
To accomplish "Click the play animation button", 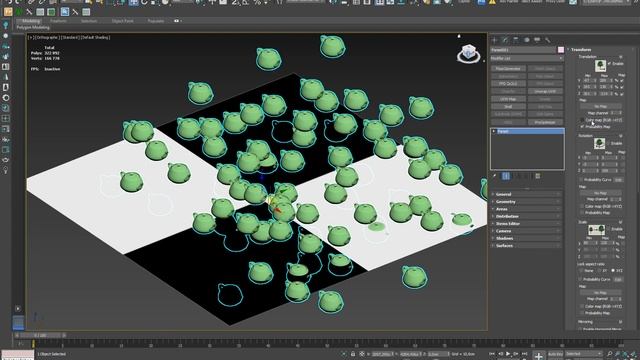I will (x=508, y=354).
